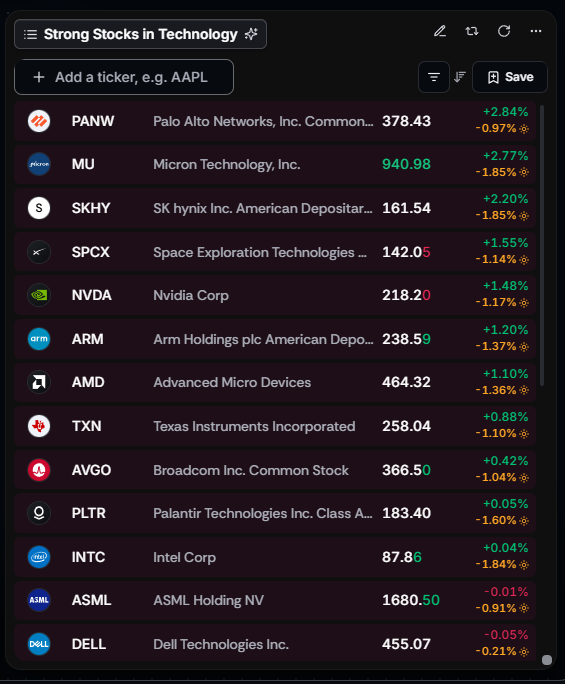The height and width of the screenshot is (684, 565).
Task: Select the PLTR ticker symbol
Action: point(89,513)
